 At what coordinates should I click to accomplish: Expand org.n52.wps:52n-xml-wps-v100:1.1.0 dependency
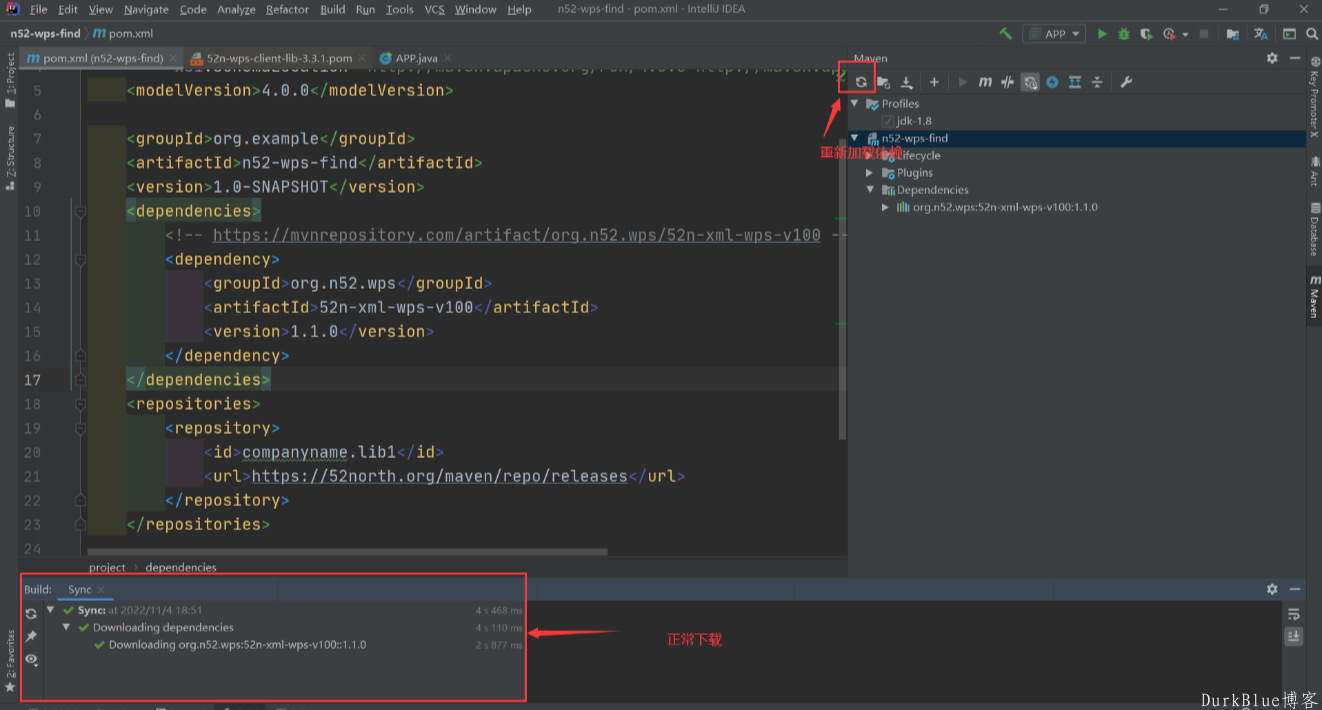[886, 207]
